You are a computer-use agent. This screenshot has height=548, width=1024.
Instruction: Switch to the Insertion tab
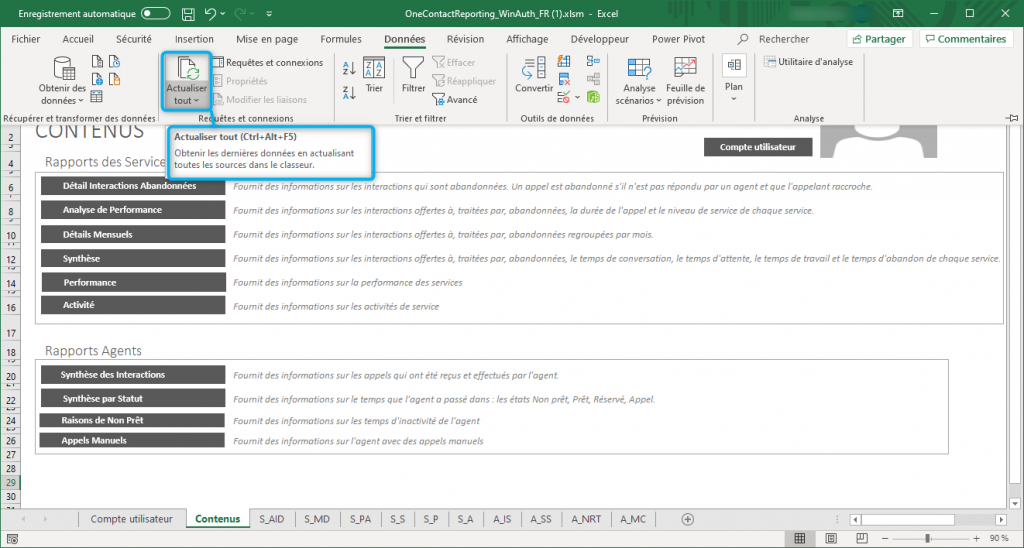[x=194, y=39]
